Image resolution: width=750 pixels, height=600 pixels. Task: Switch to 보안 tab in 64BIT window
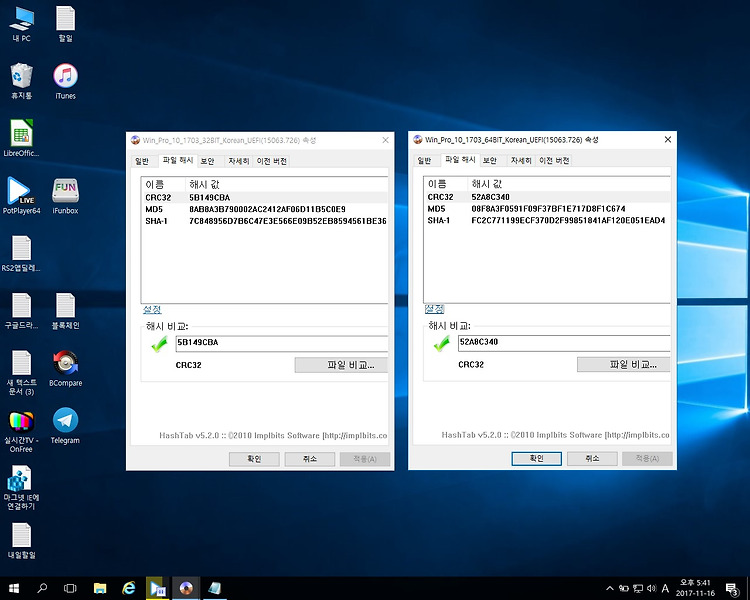point(489,161)
